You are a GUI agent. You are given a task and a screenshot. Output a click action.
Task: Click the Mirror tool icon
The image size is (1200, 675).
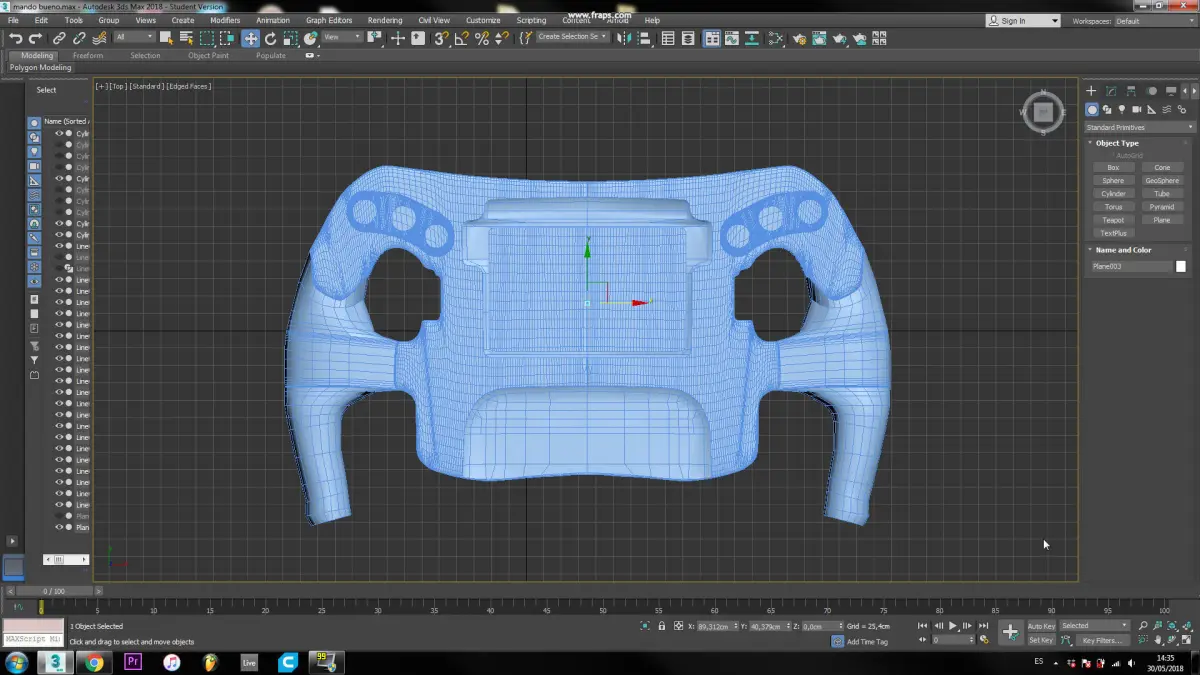click(624, 38)
